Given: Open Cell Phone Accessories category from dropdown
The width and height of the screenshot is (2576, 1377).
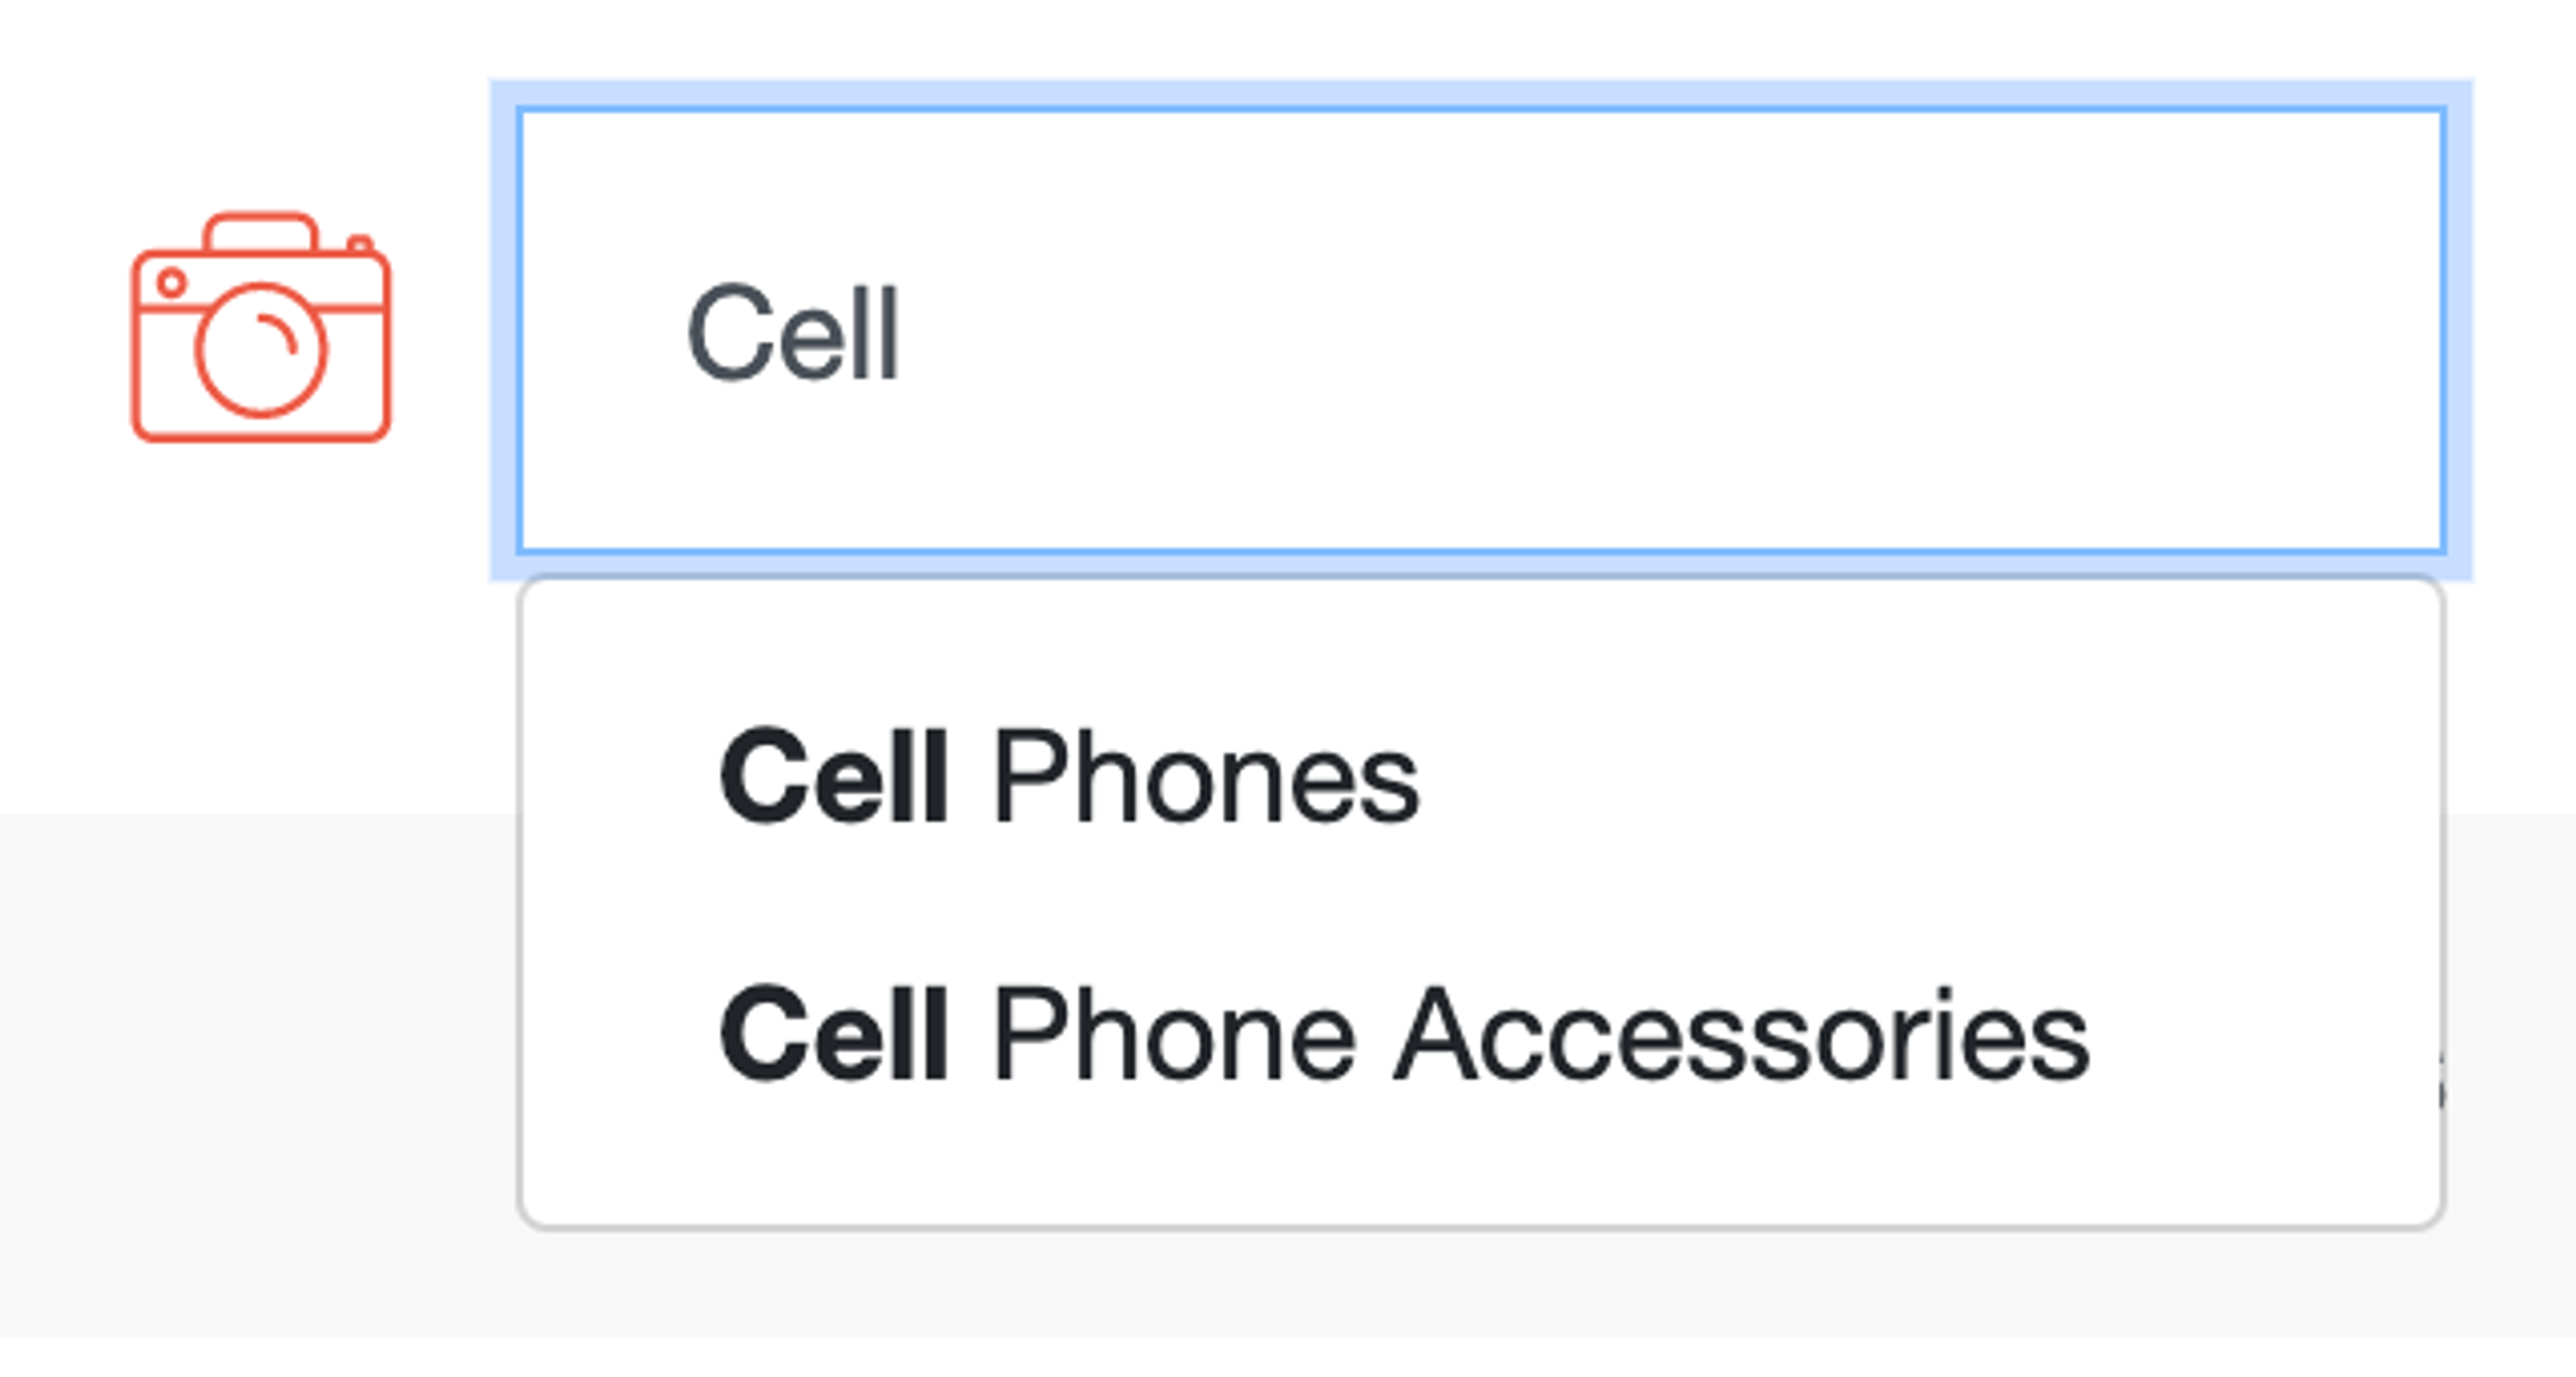Looking at the screenshot, I should (1403, 1034).
